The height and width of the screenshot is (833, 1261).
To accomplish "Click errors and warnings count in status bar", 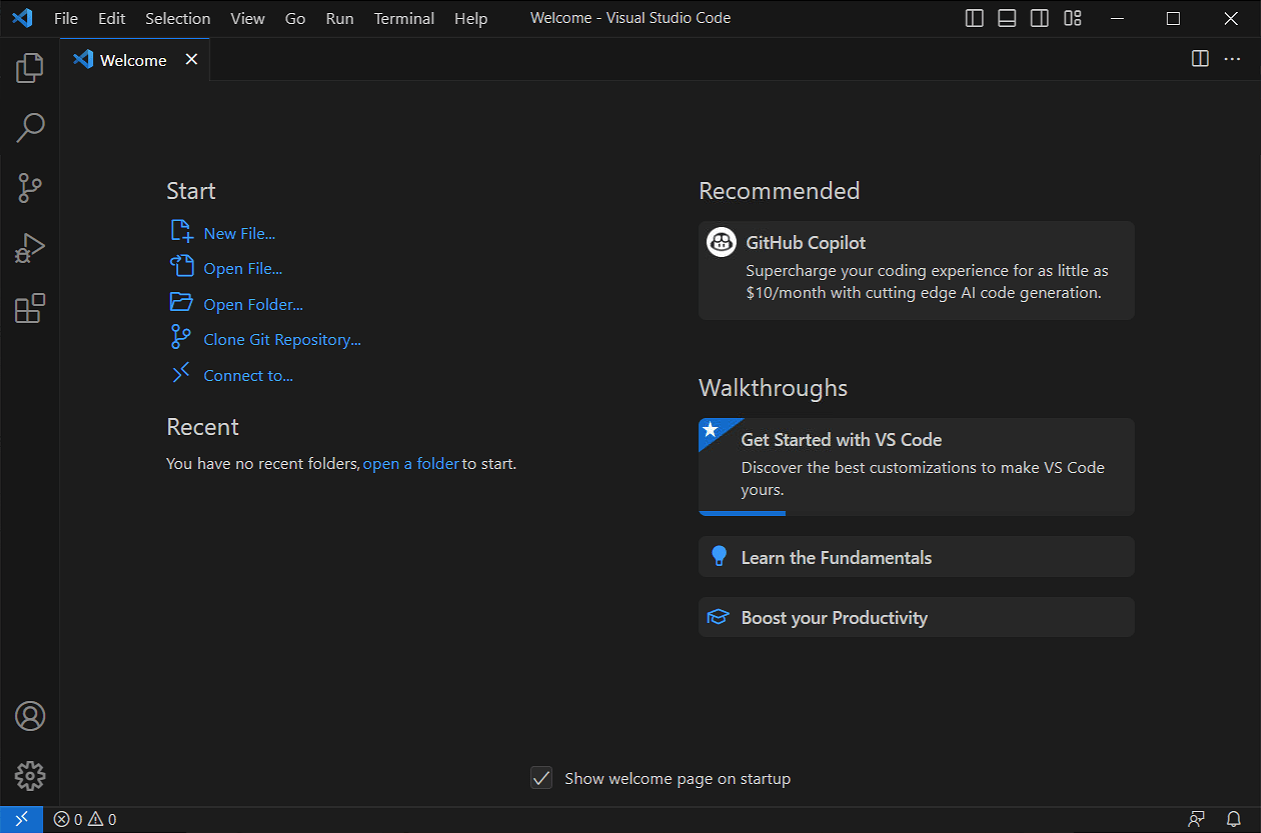I will pos(85,820).
